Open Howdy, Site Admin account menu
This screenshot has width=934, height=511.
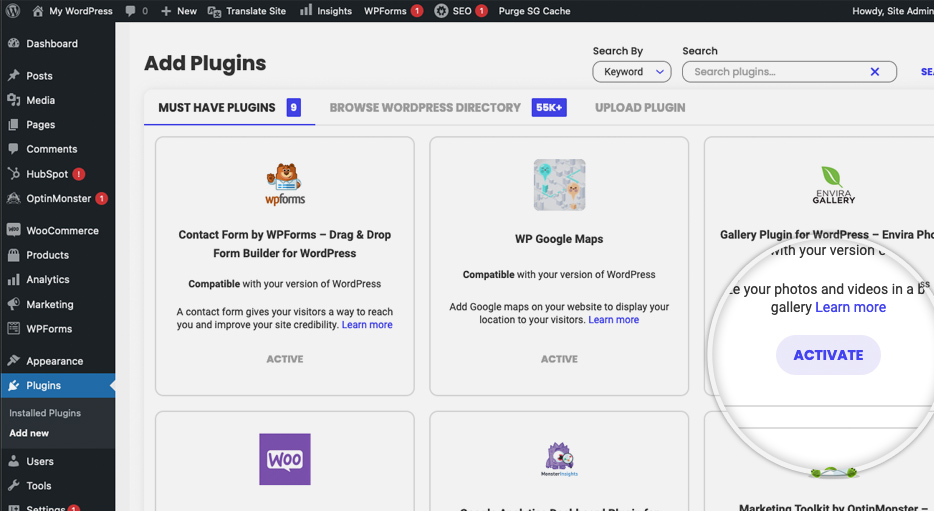tap(892, 11)
